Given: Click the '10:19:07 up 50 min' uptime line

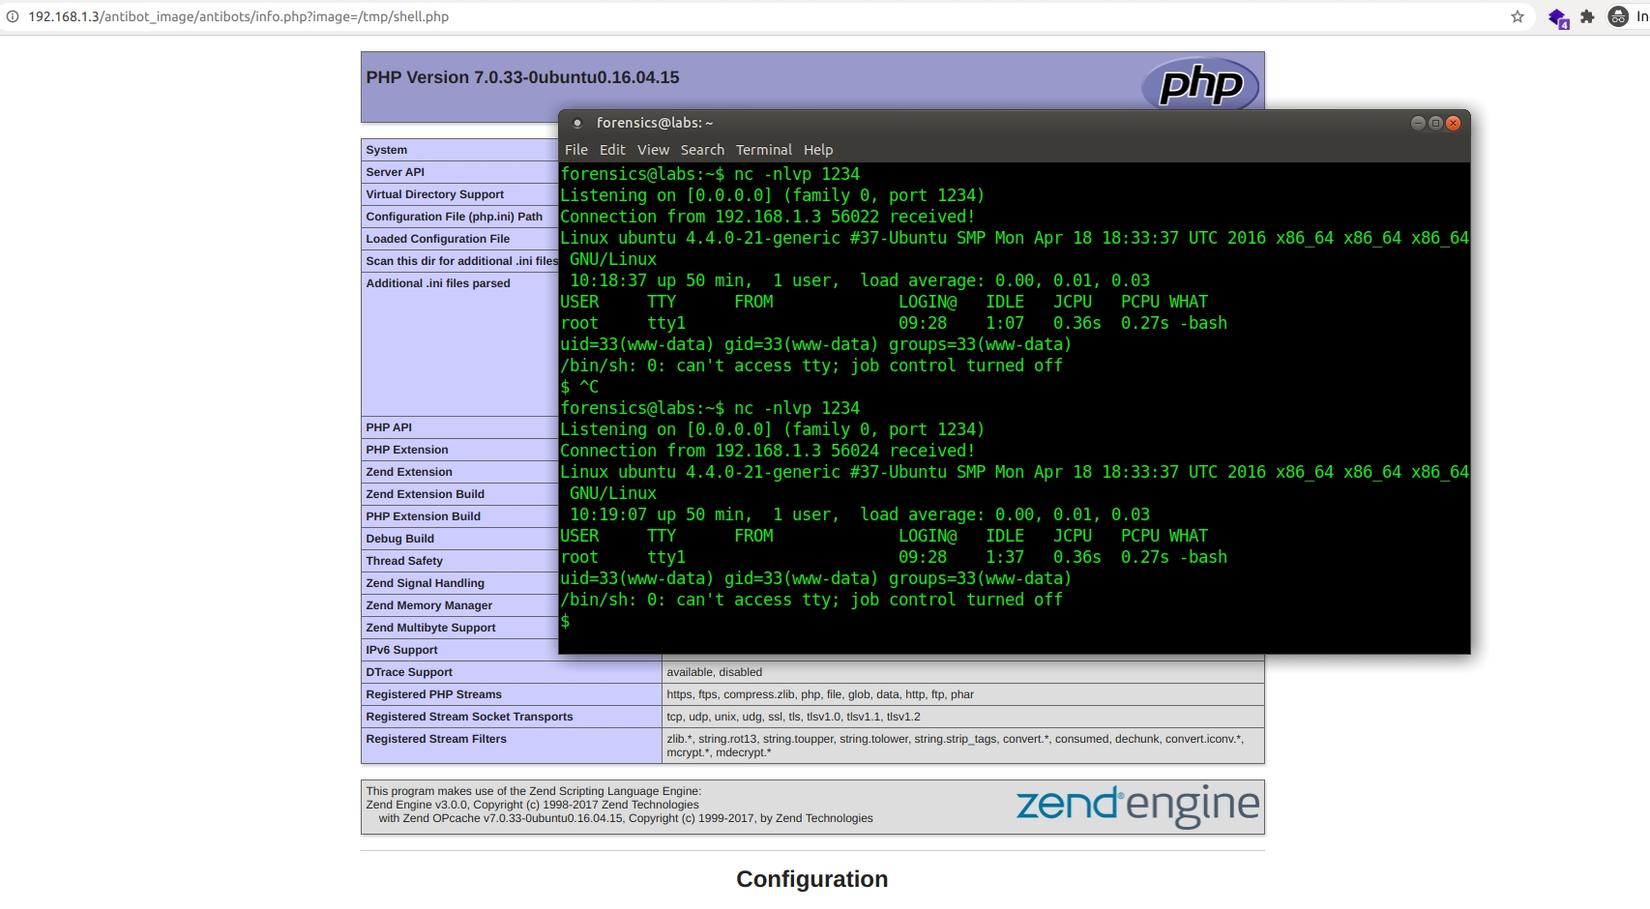Looking at the screenshot, I should 860,515.
